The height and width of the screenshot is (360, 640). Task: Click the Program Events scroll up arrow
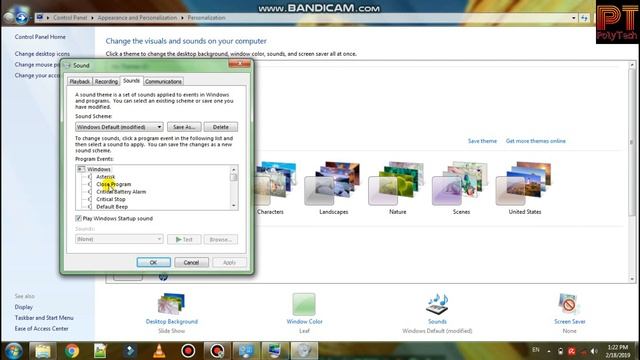234,169
